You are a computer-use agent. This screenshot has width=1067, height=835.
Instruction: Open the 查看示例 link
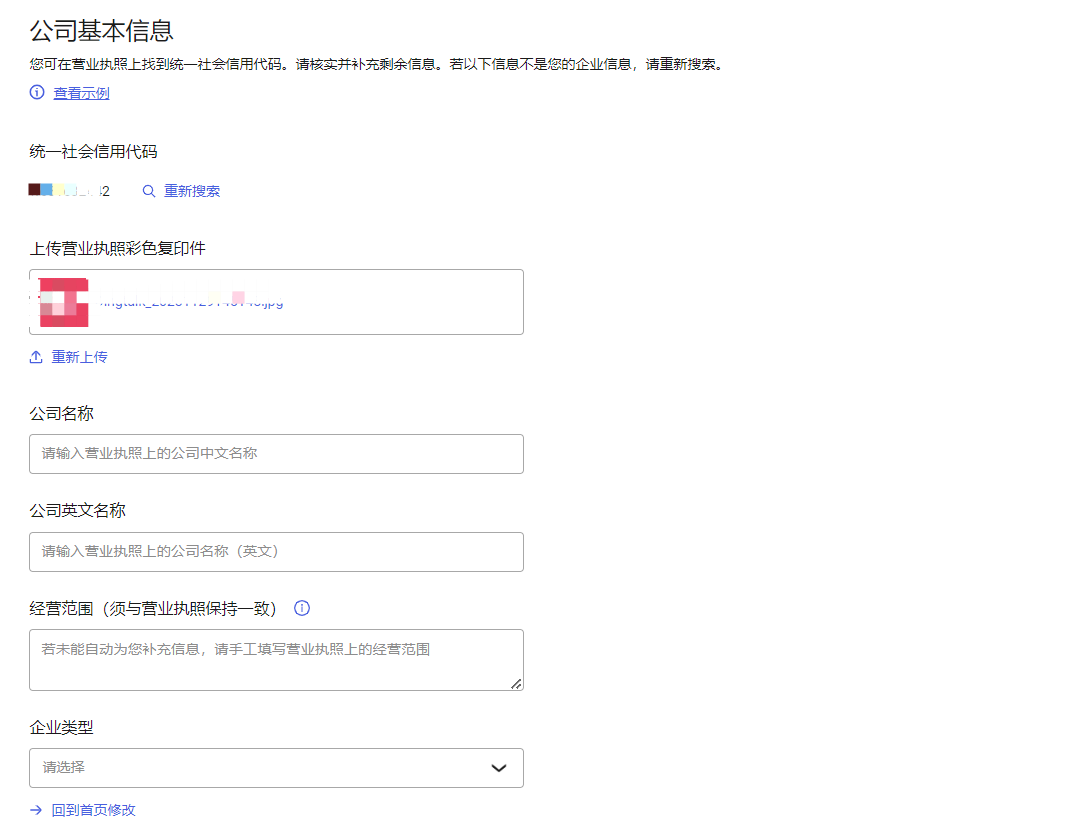coord(81,93)
